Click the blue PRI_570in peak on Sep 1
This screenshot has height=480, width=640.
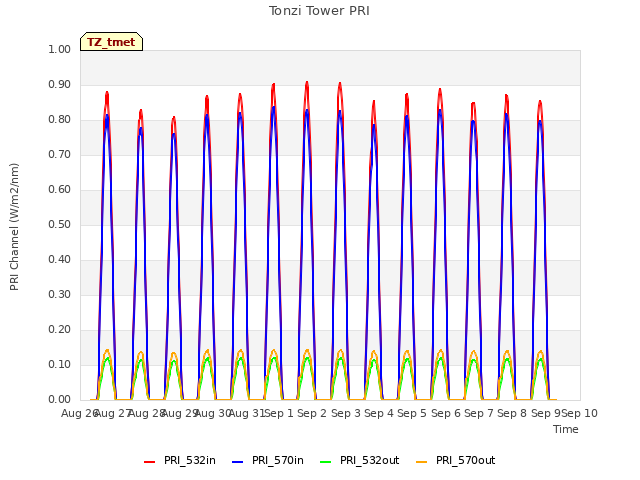[x=273, y=107]
